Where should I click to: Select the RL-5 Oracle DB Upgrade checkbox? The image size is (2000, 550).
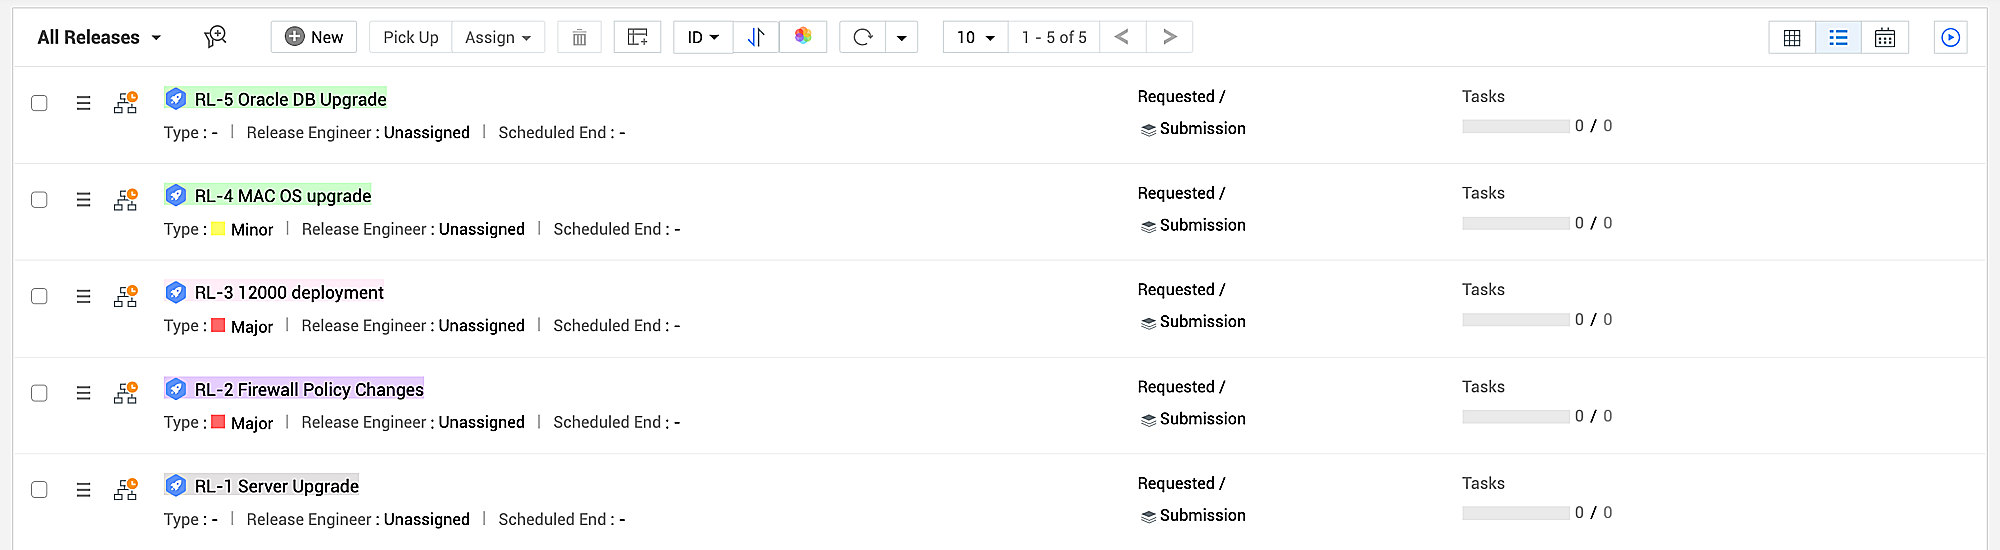[39, 103]
